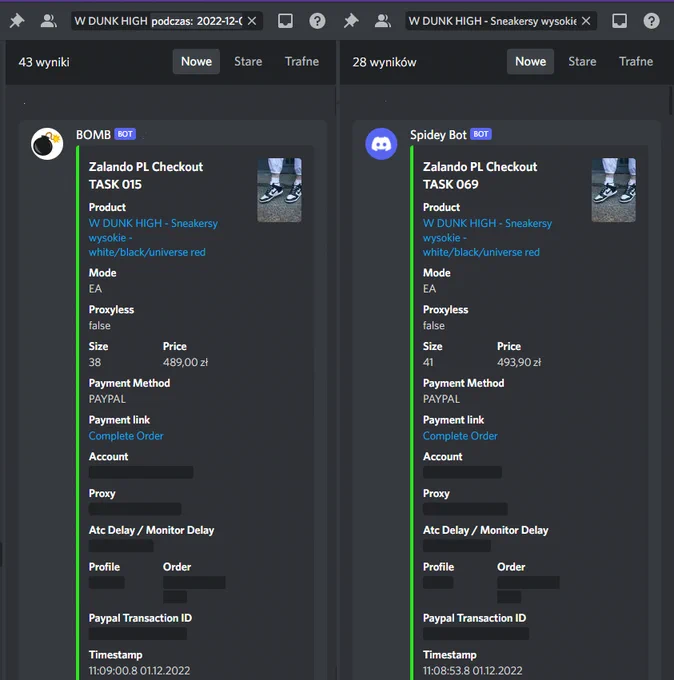674x680 pixels.
Task: Open pinned messages in left Discord panel
Action: pyautogui.click(x=17, y=21)
